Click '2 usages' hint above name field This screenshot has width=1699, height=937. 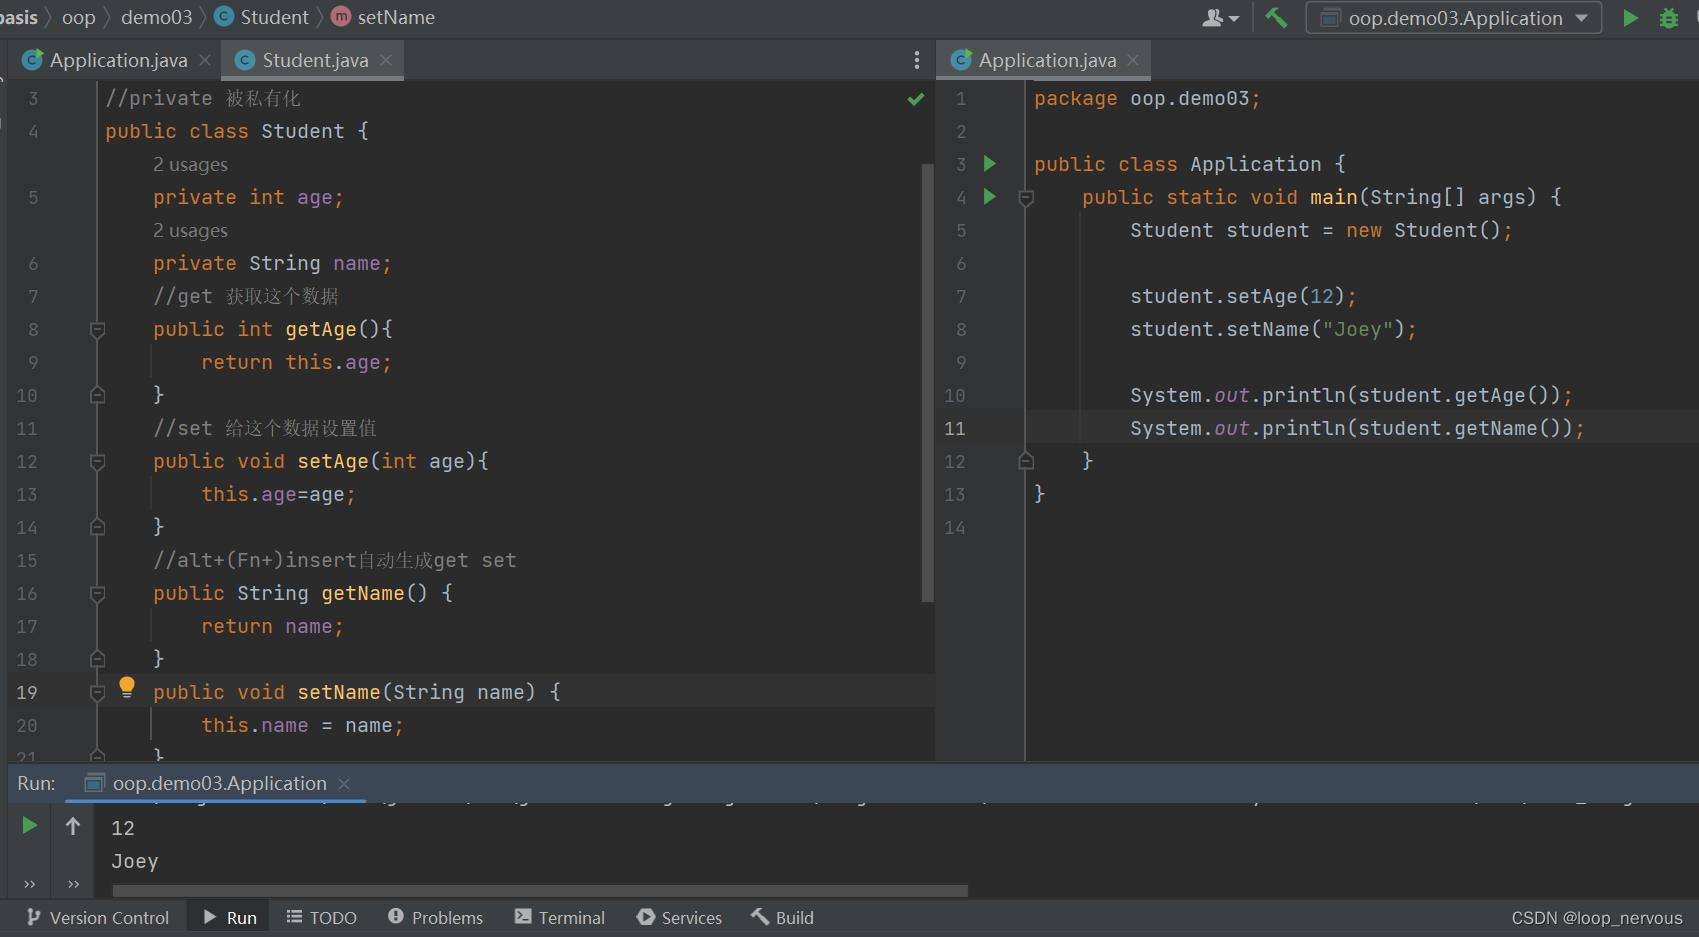pyautogui.click(x=190, y=230)
